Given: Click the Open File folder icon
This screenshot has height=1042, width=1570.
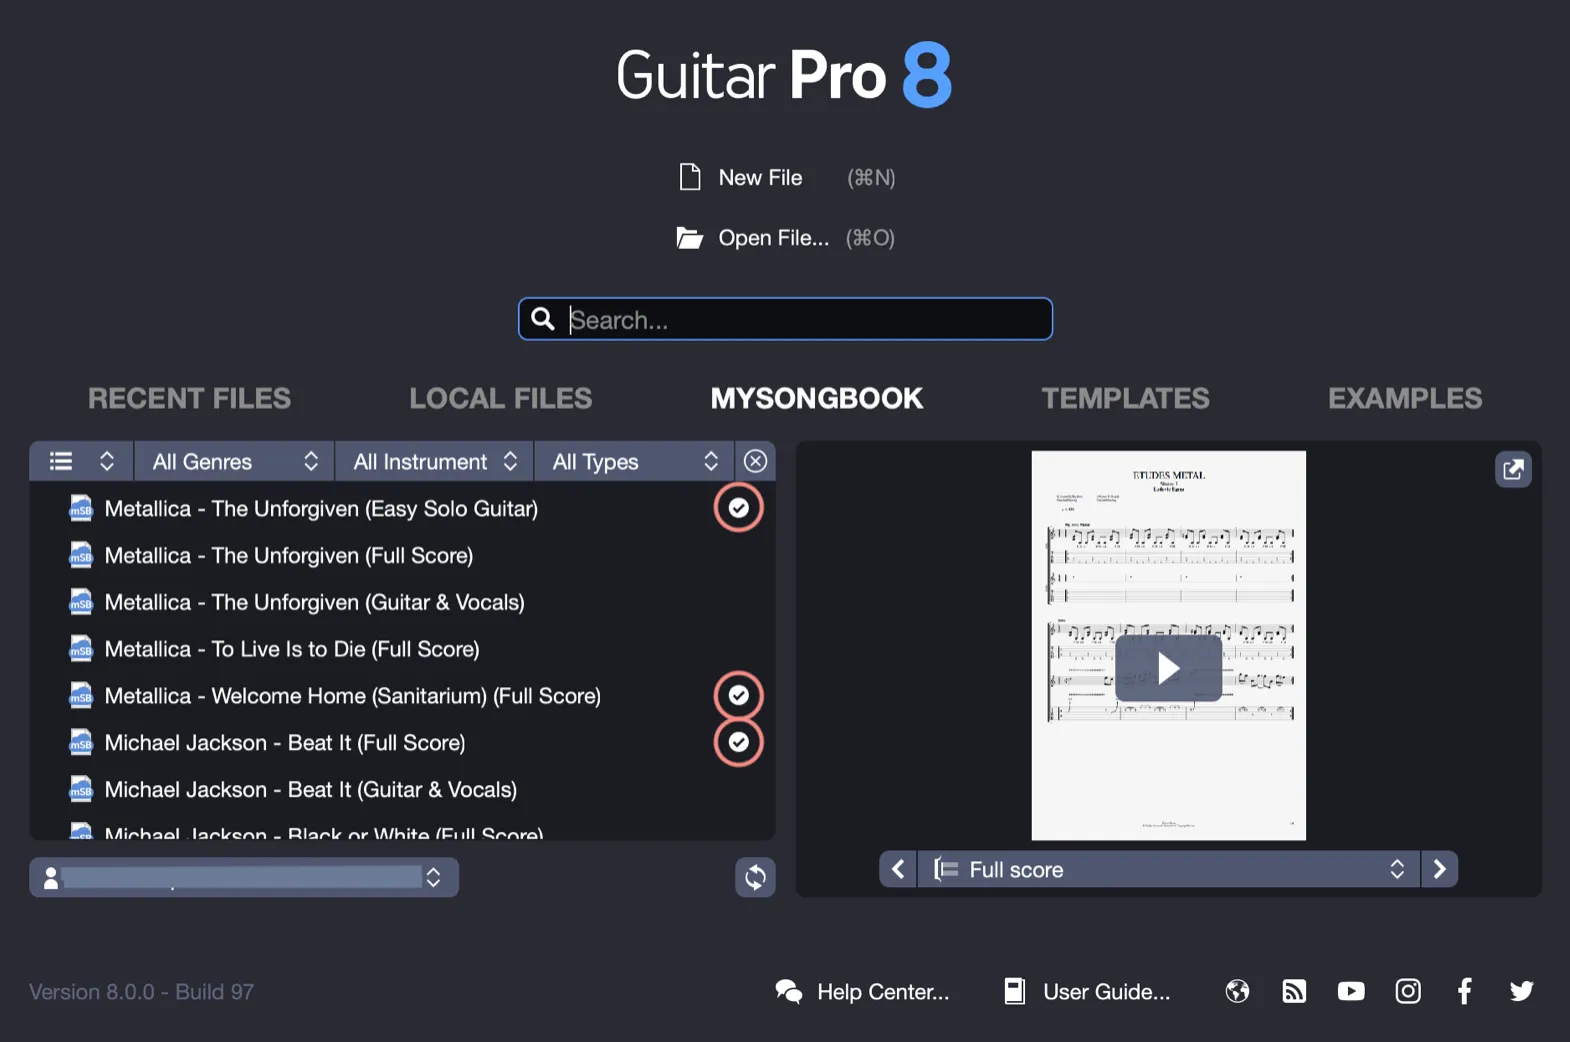Looking at the screenshot, I should tap(689, 238).
